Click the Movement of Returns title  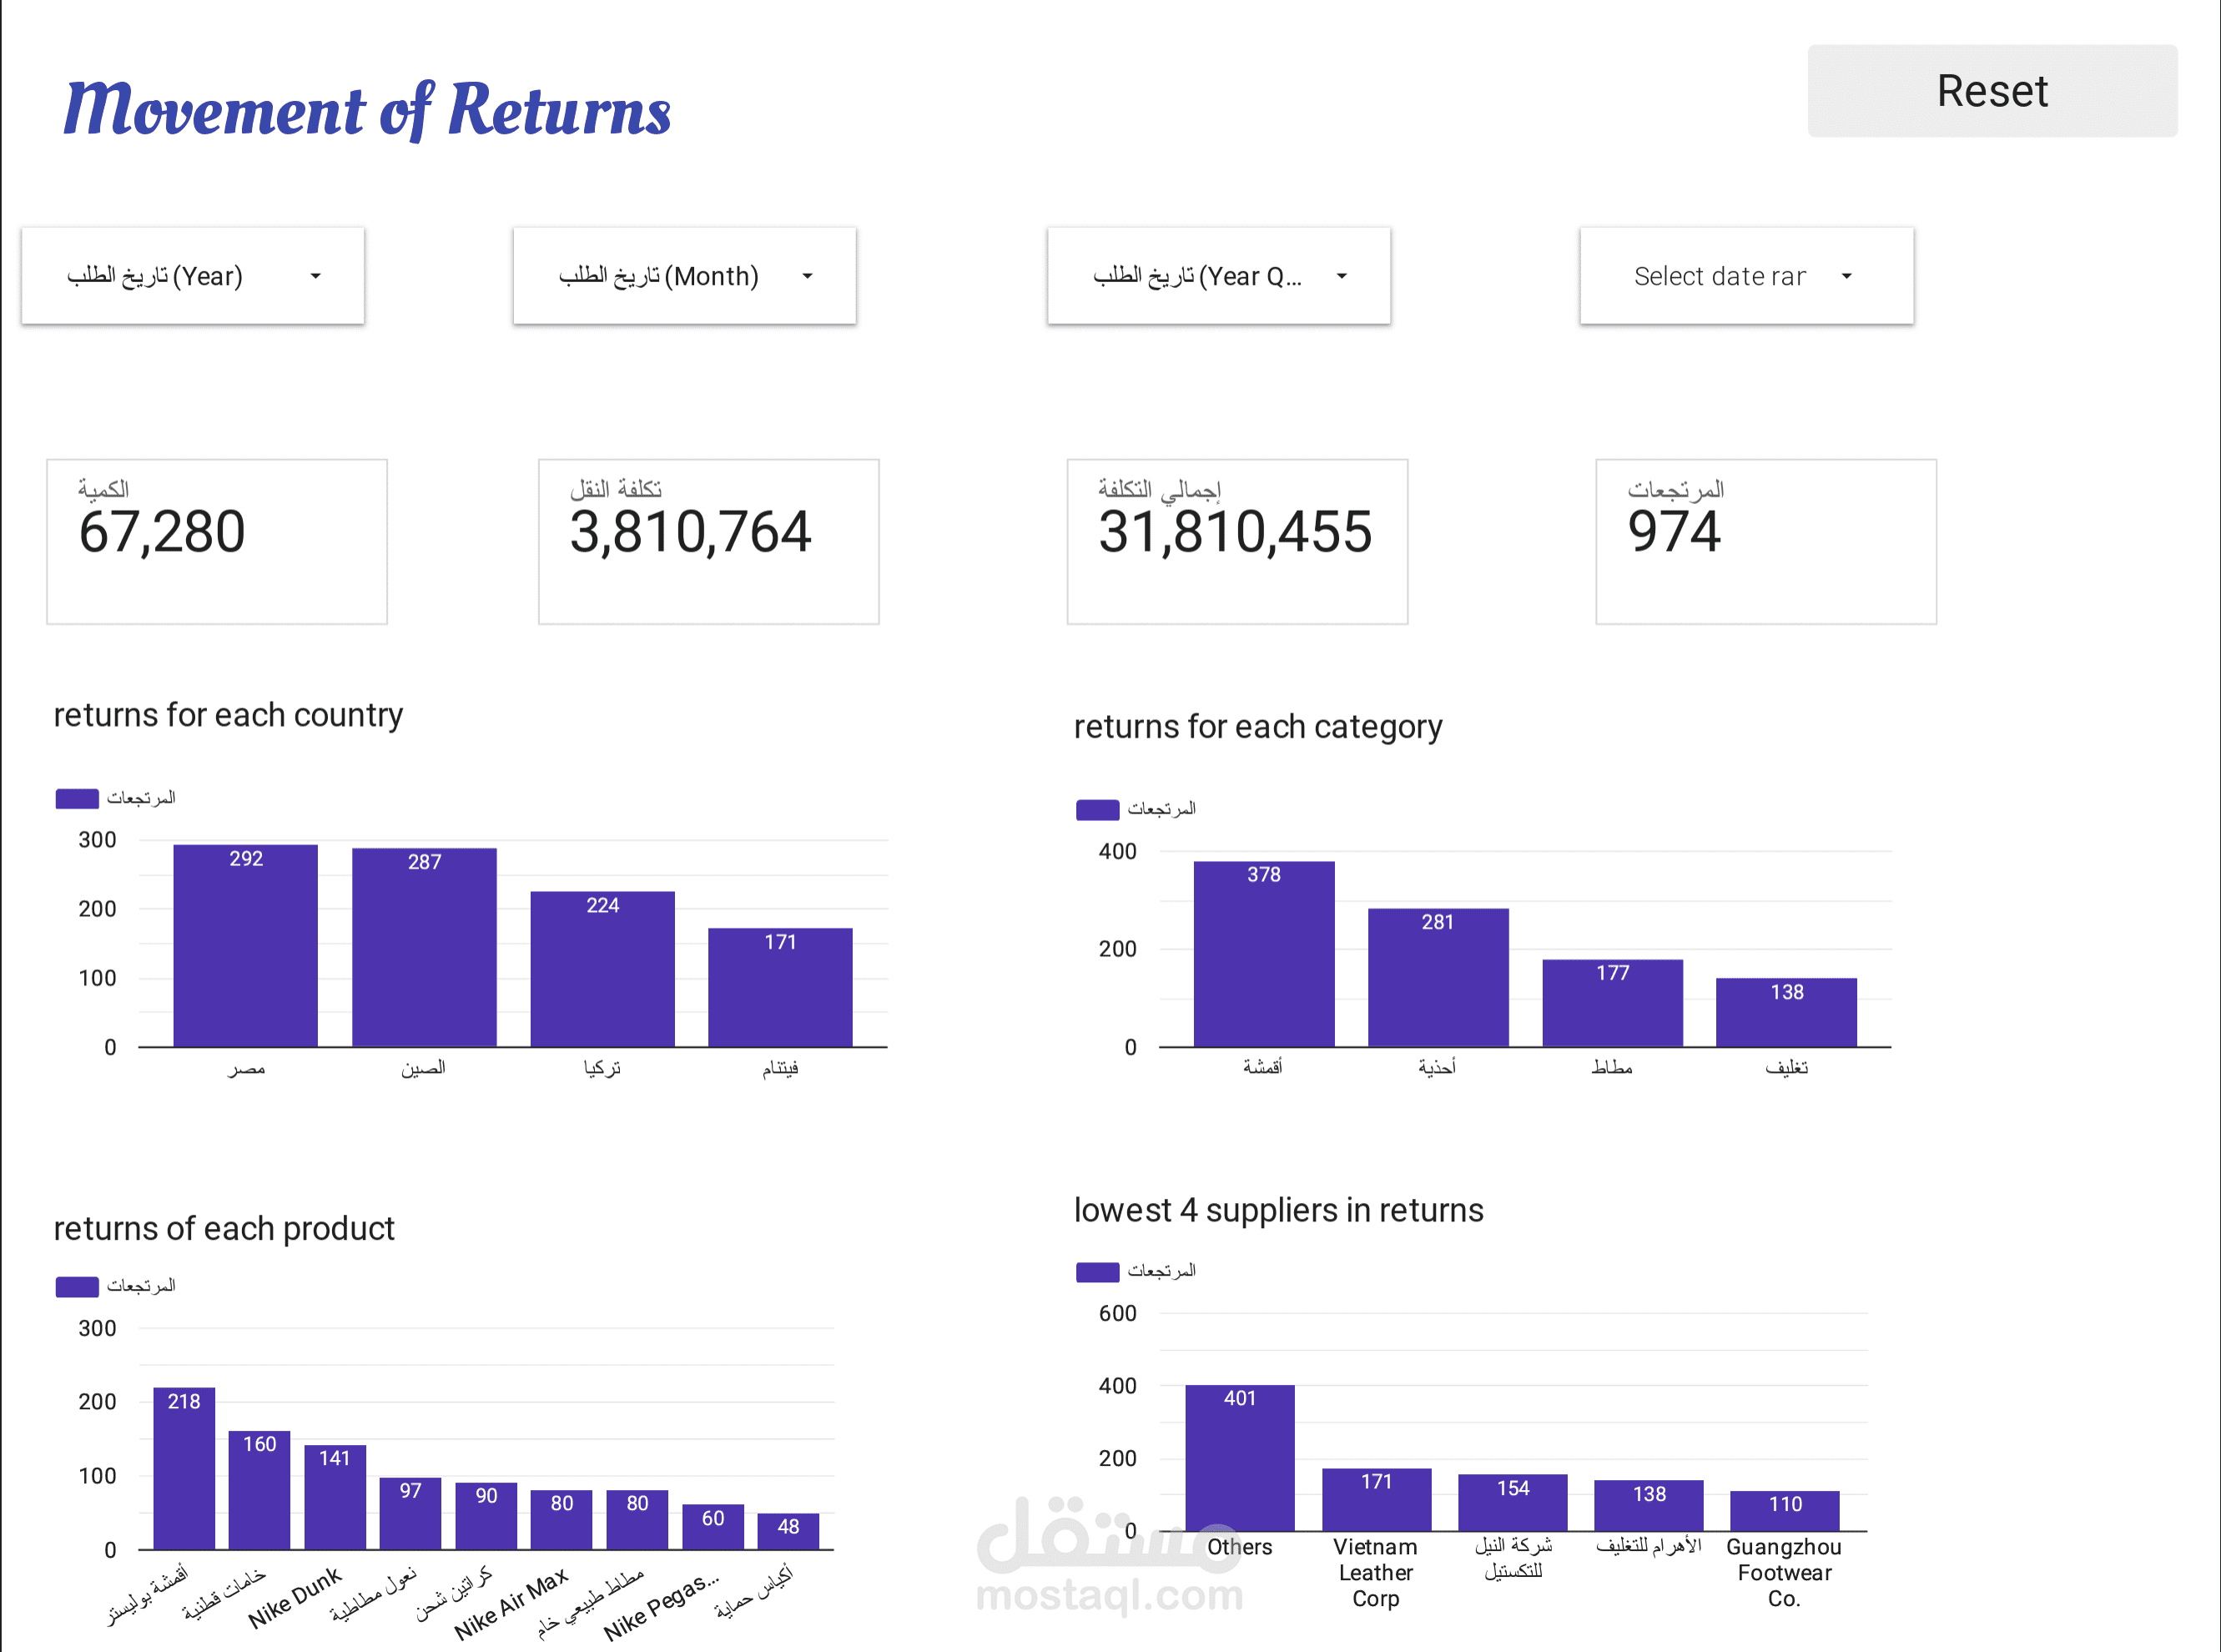367,109
